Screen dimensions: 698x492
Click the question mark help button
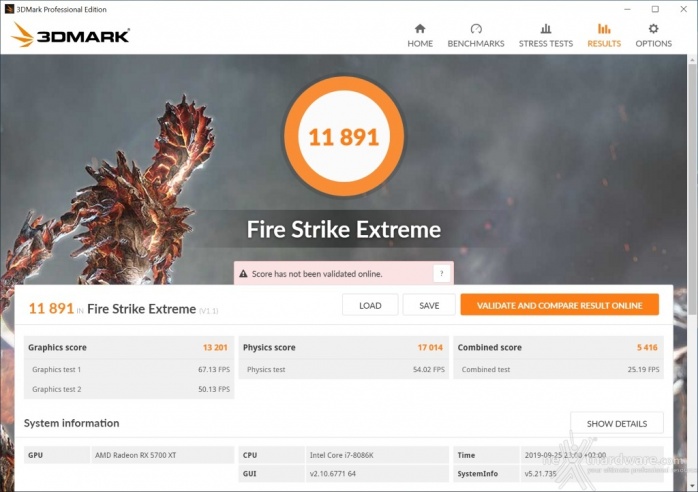tap(441, 273)
